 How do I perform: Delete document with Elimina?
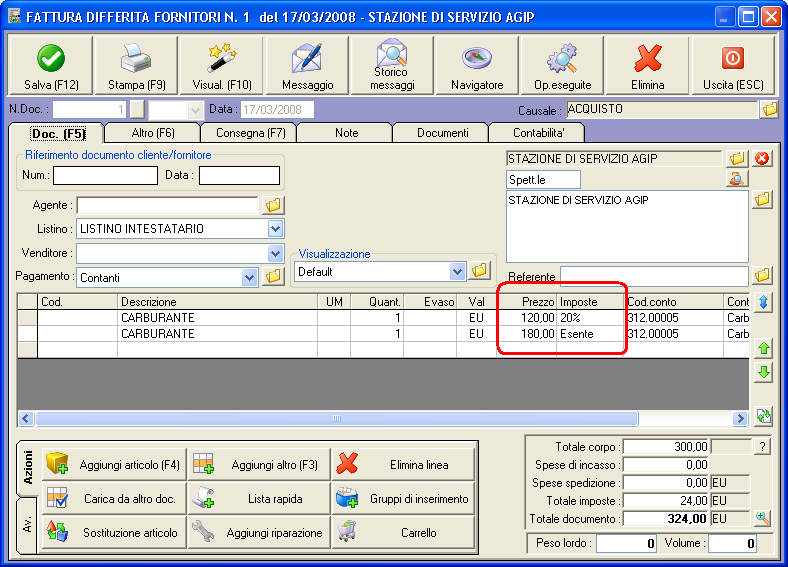click(647, 65)
